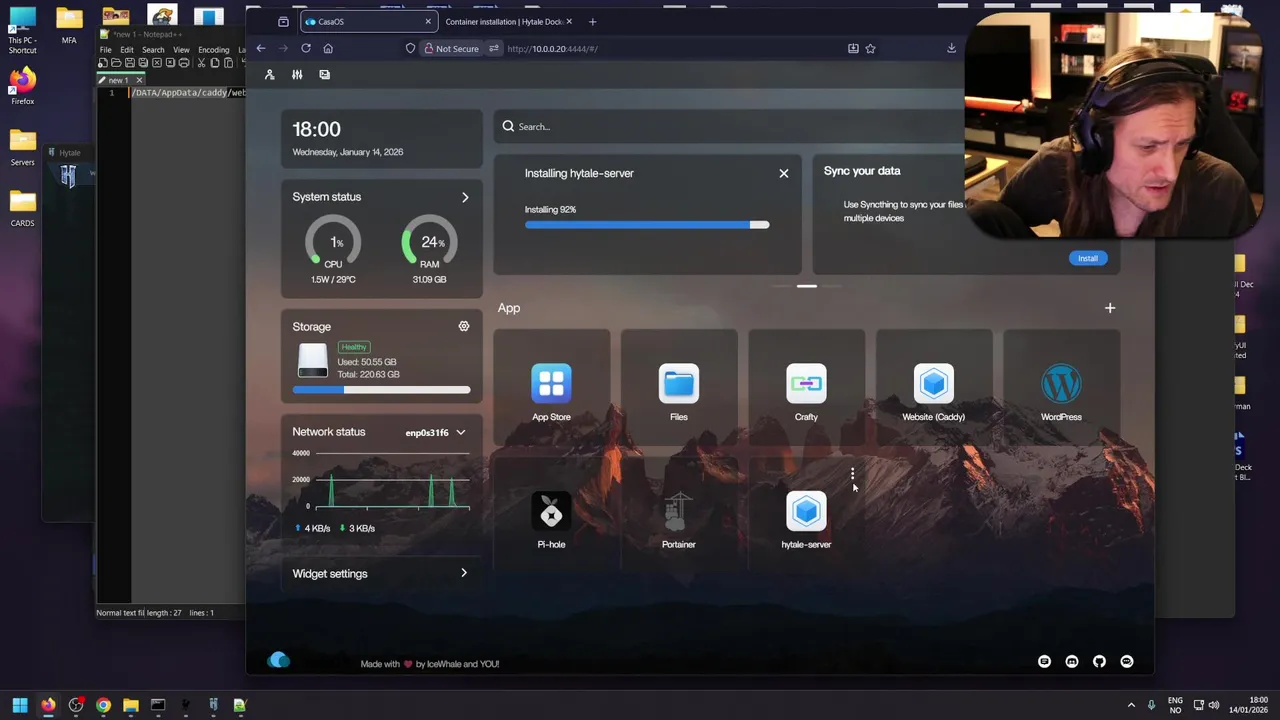
Task: Open Chrome from the taskbar
Action: point(103,705)
